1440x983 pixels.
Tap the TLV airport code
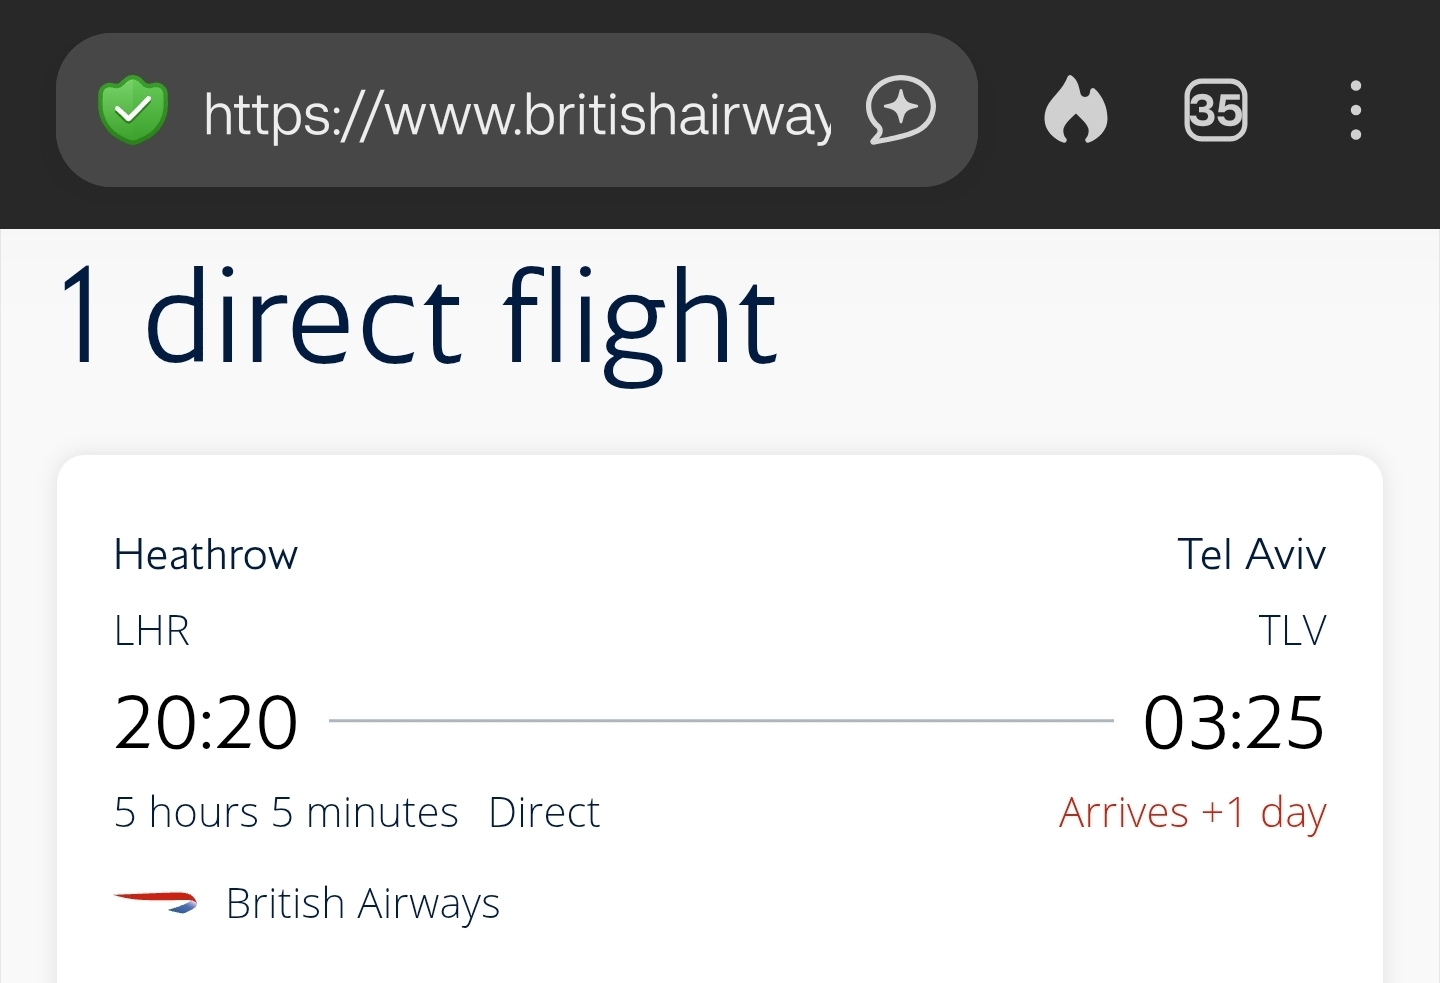[1292, 631]
